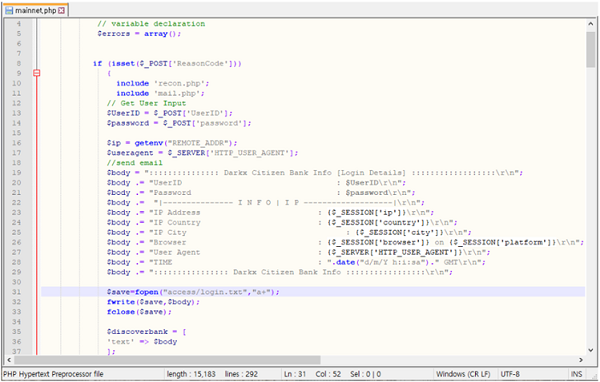Viewport: 600px width, 382px height.
Task: Click the $useragent assignment line
Action: coord(202,153)
